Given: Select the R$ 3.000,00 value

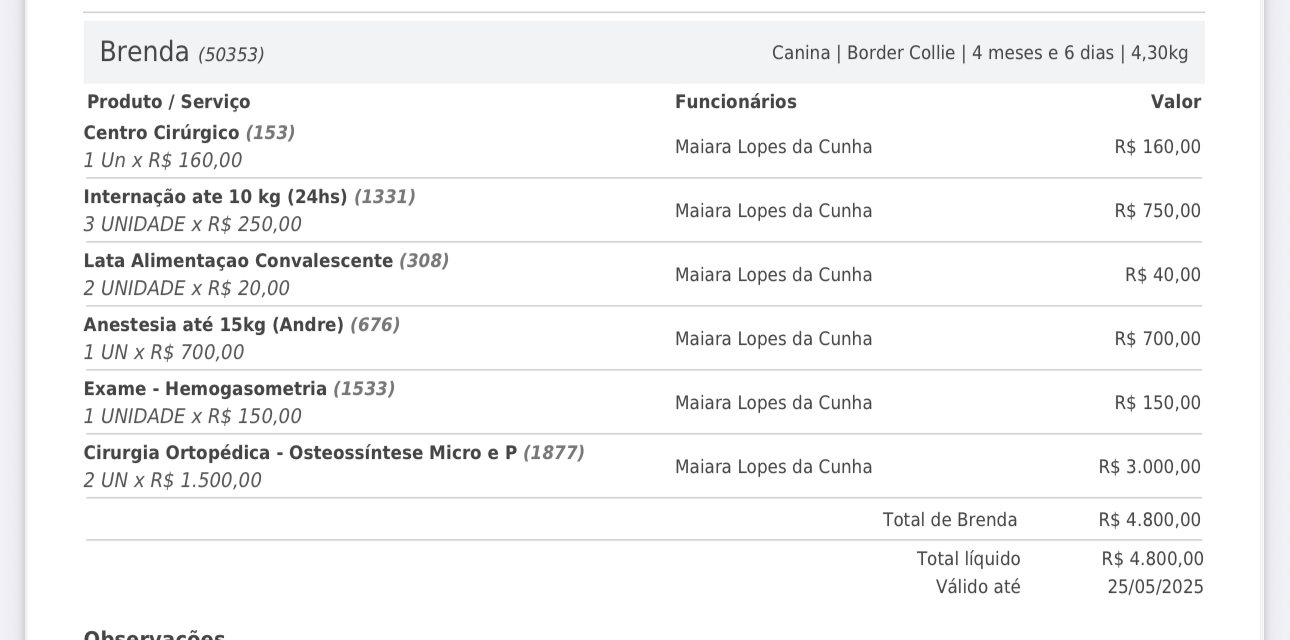Looking at the screenshot, I should click(x=1150, y=467).
